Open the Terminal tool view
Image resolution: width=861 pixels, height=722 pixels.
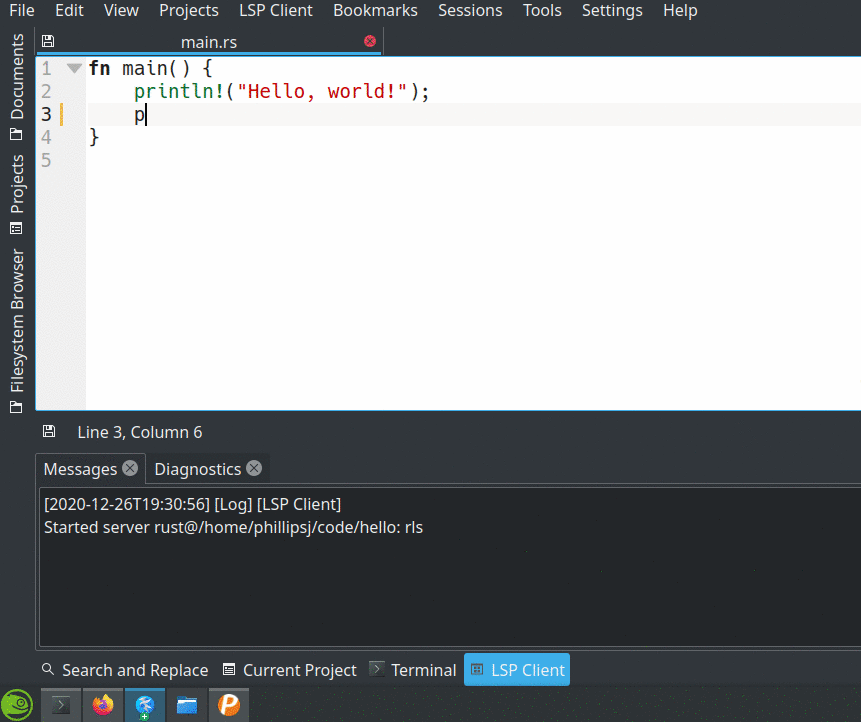pyautogui.click(x=413, y=670)
